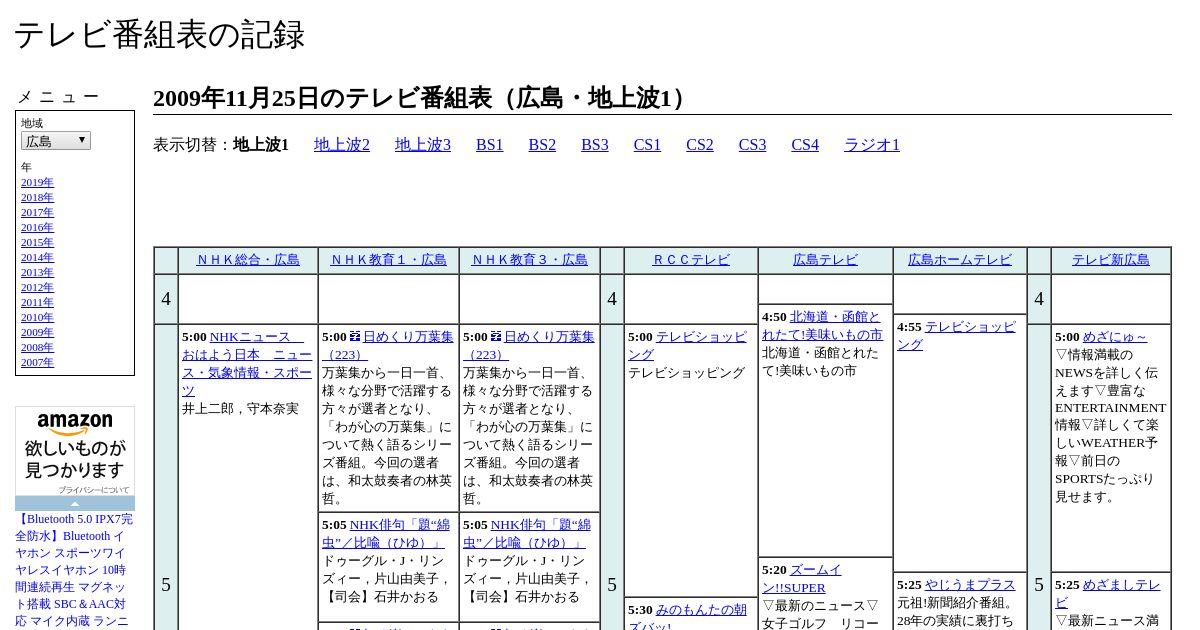The image size is (1200, 630).
Task: Click the テレビ番組表の記録 site title
Action: point(159,35)
